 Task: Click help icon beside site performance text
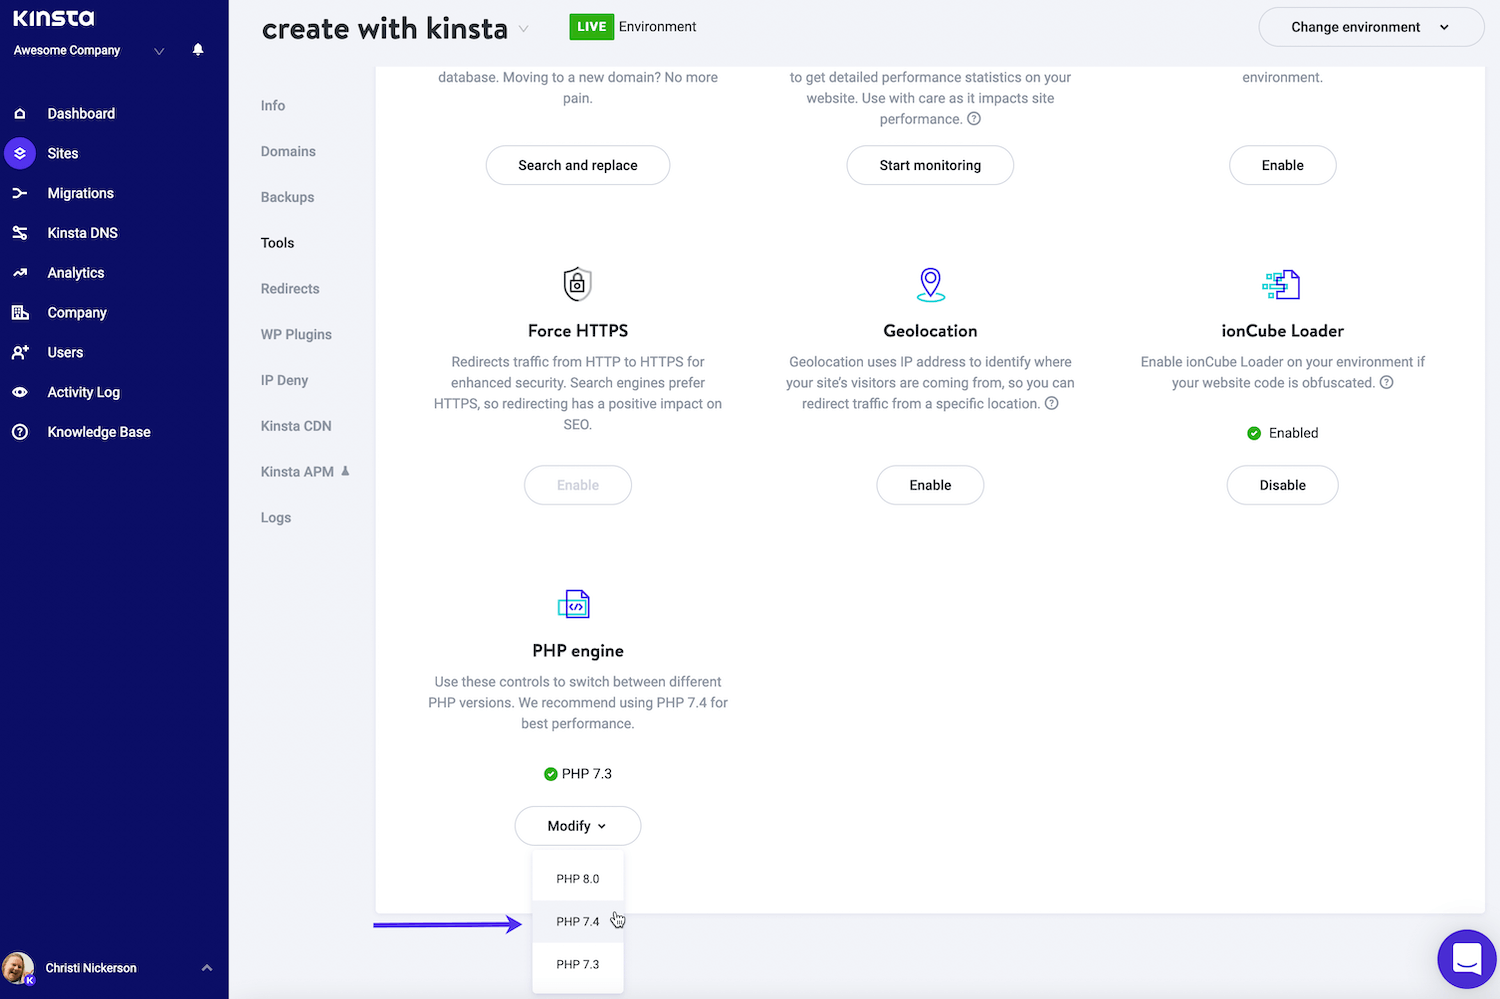(x=974, y=119)
